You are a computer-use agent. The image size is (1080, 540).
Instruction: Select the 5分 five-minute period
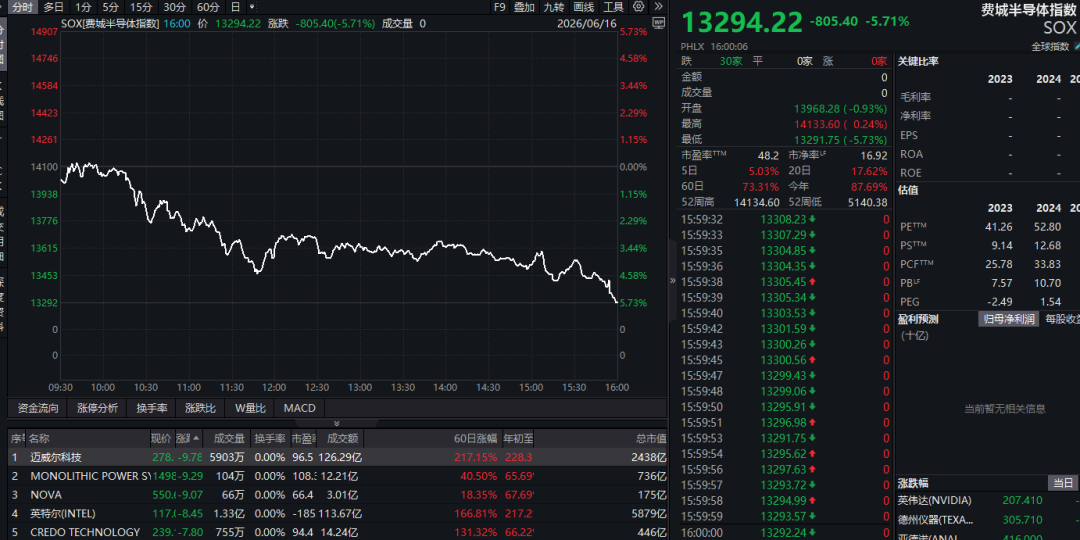pyautogui.click(x=110, y=7)
